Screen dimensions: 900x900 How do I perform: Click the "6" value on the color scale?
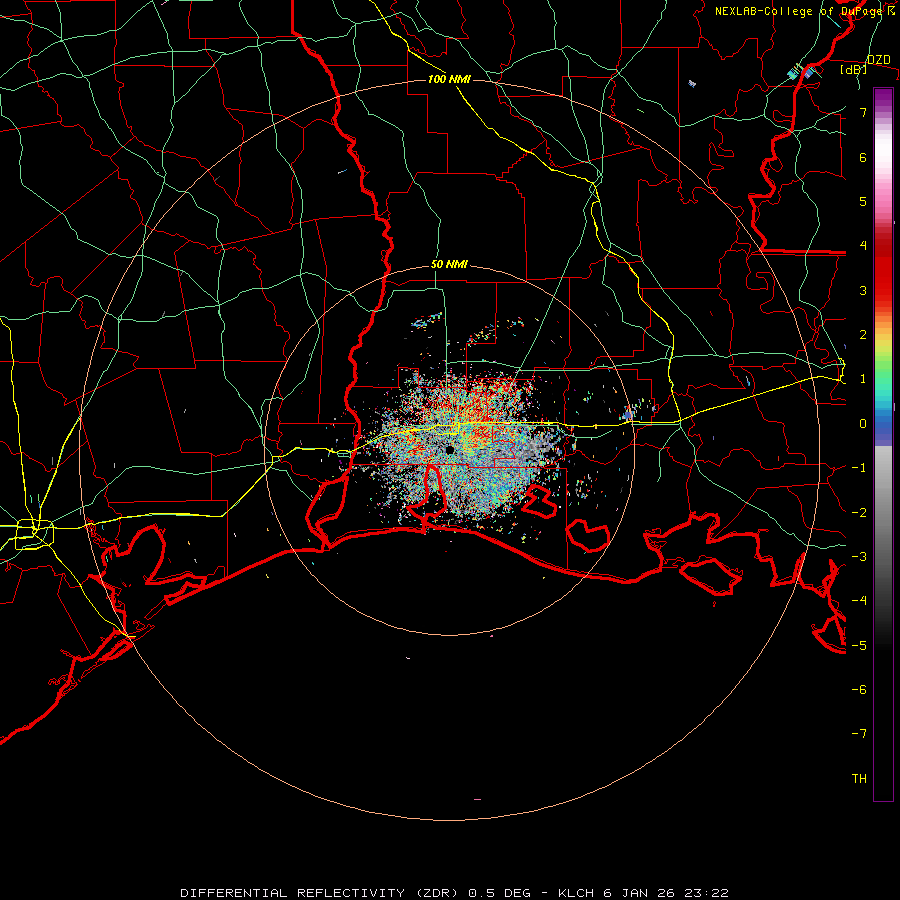click(x=863, y=157)
